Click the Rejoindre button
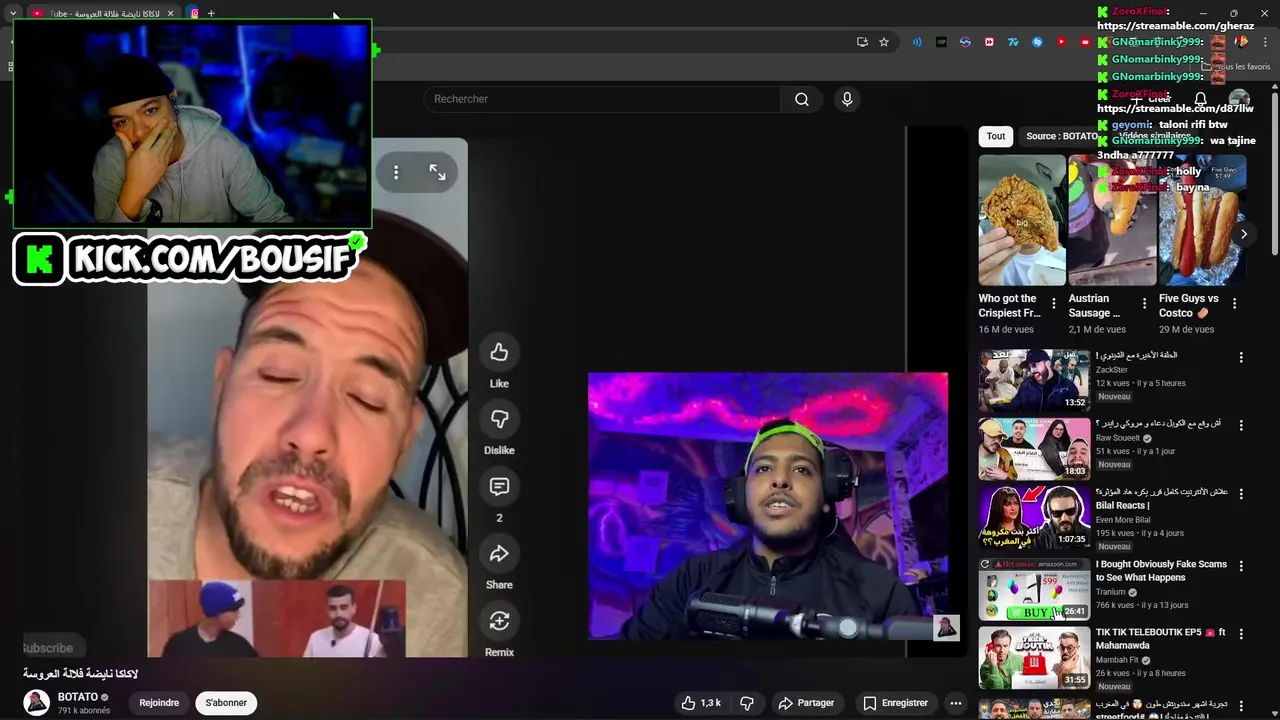Image resolution: width=1280 pixels, height=720 pixels. click(x=159, y=703)
